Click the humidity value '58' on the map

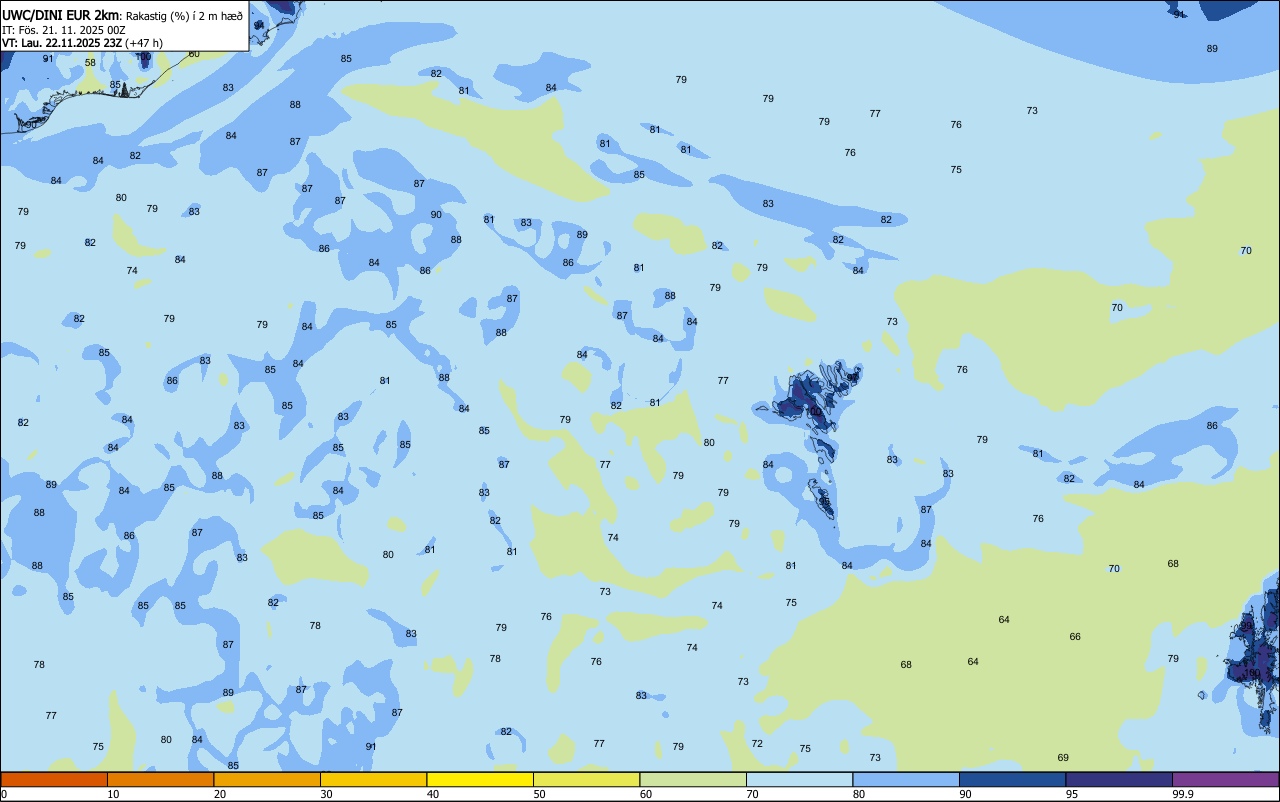point(90,63)
